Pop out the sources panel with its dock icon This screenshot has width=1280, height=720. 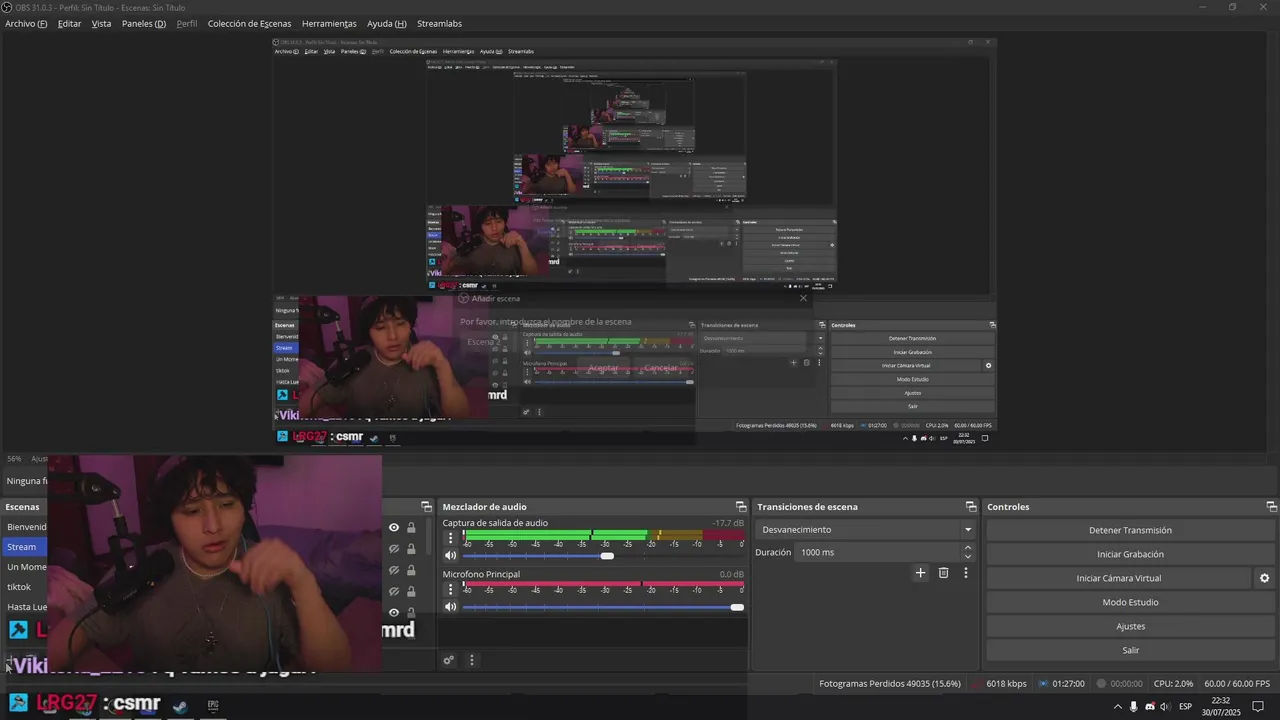click(426, 507)
